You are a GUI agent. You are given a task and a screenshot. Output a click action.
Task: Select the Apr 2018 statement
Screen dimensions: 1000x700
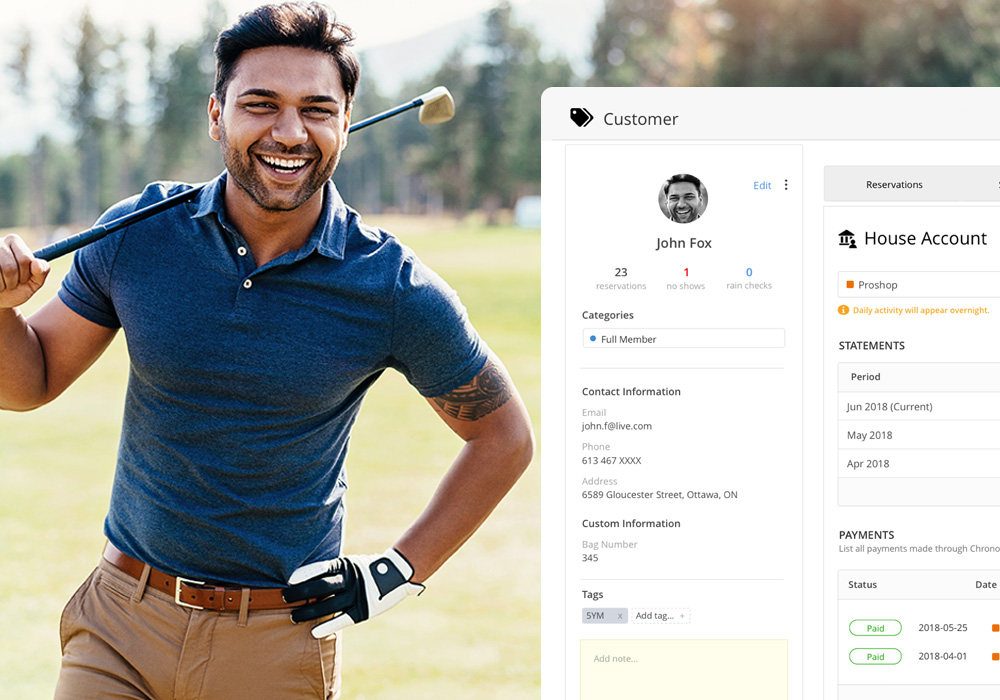point(918,463)
